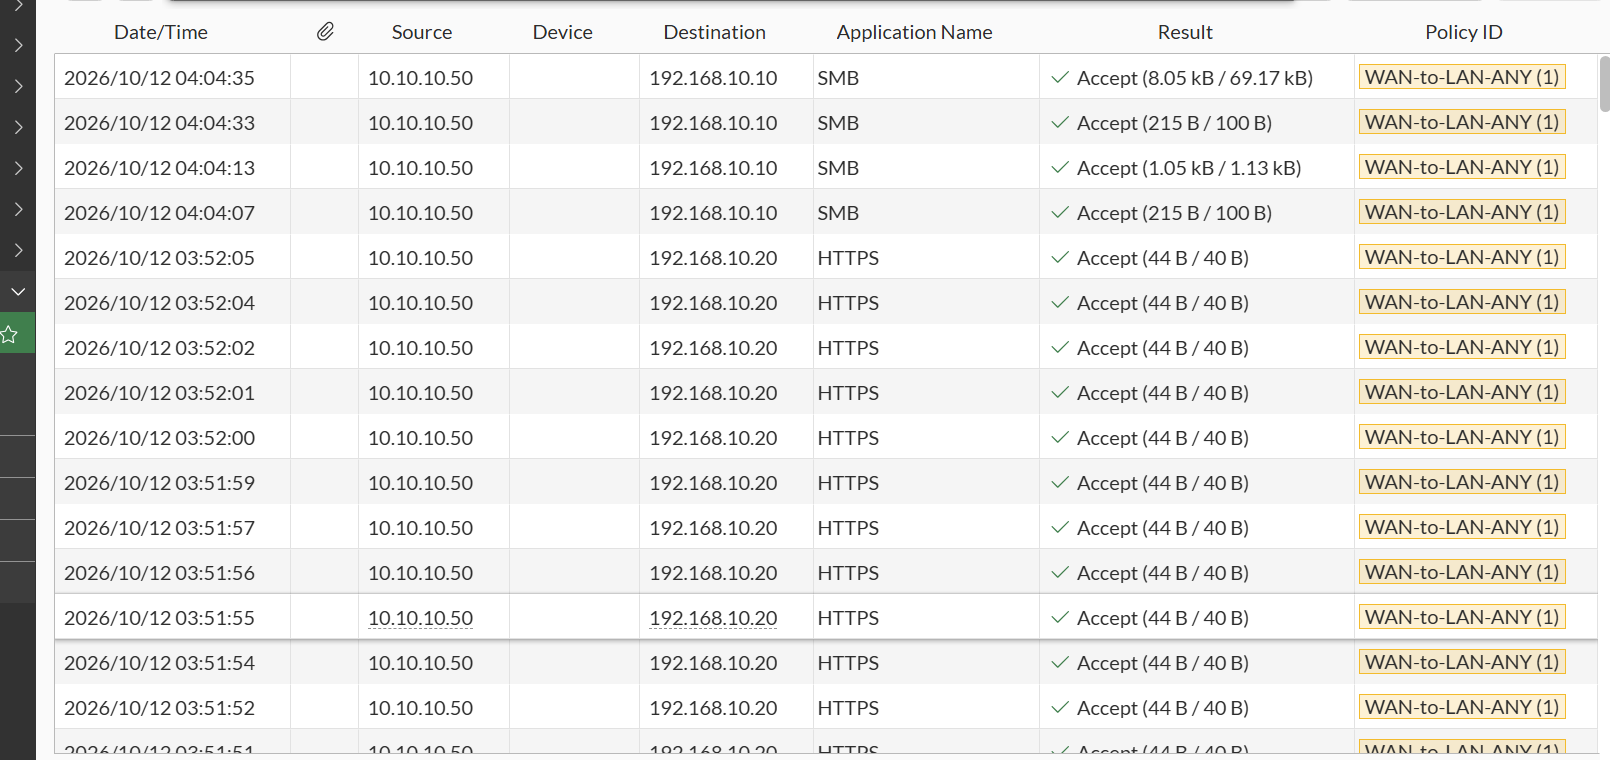Image resolution: width=1610 pixels, height=760 pixels.
Task: Click the accept checkmark in the 03:52:00 row
Action: (x=1060, y=437)
